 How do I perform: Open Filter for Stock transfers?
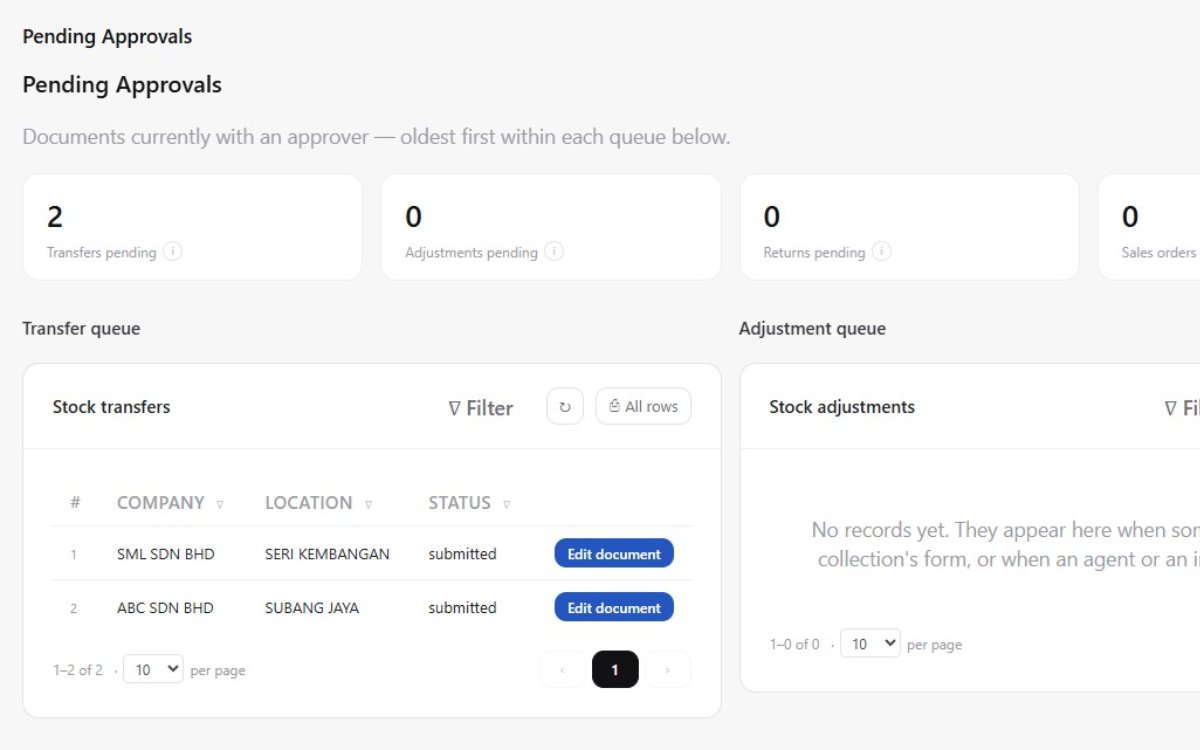pyautogui.click(x=481, y=408)
